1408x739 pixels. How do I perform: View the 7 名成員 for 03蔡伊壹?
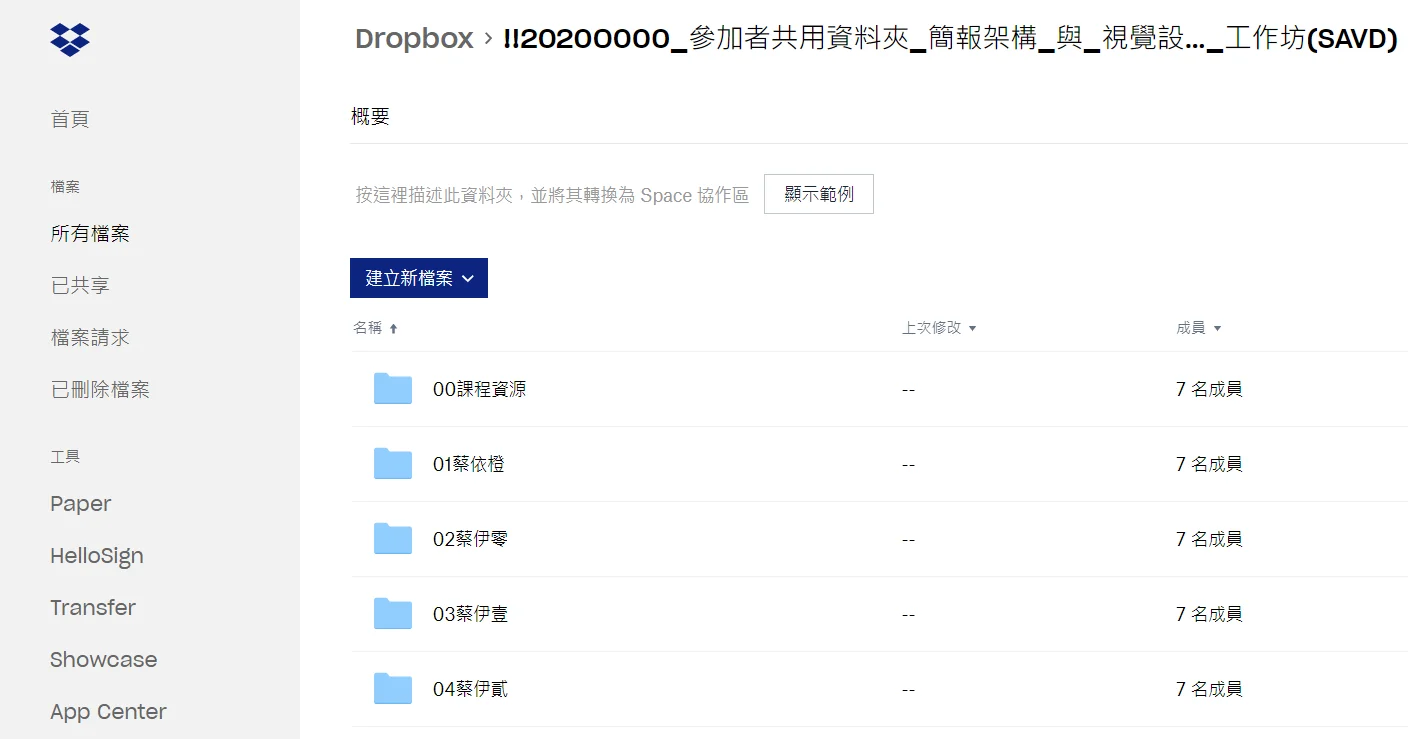pyautogui.click(x=1209, y=614)
